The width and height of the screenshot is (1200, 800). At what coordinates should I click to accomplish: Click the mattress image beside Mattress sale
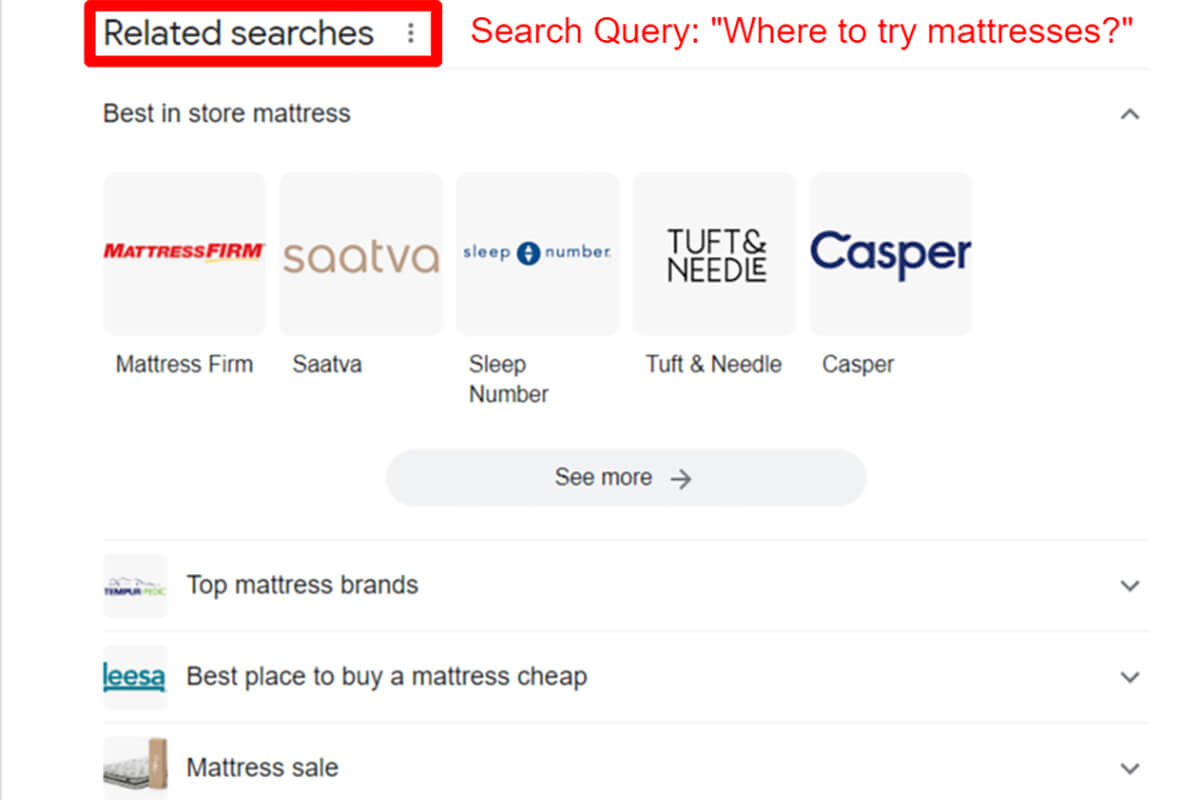click(135, 767)
